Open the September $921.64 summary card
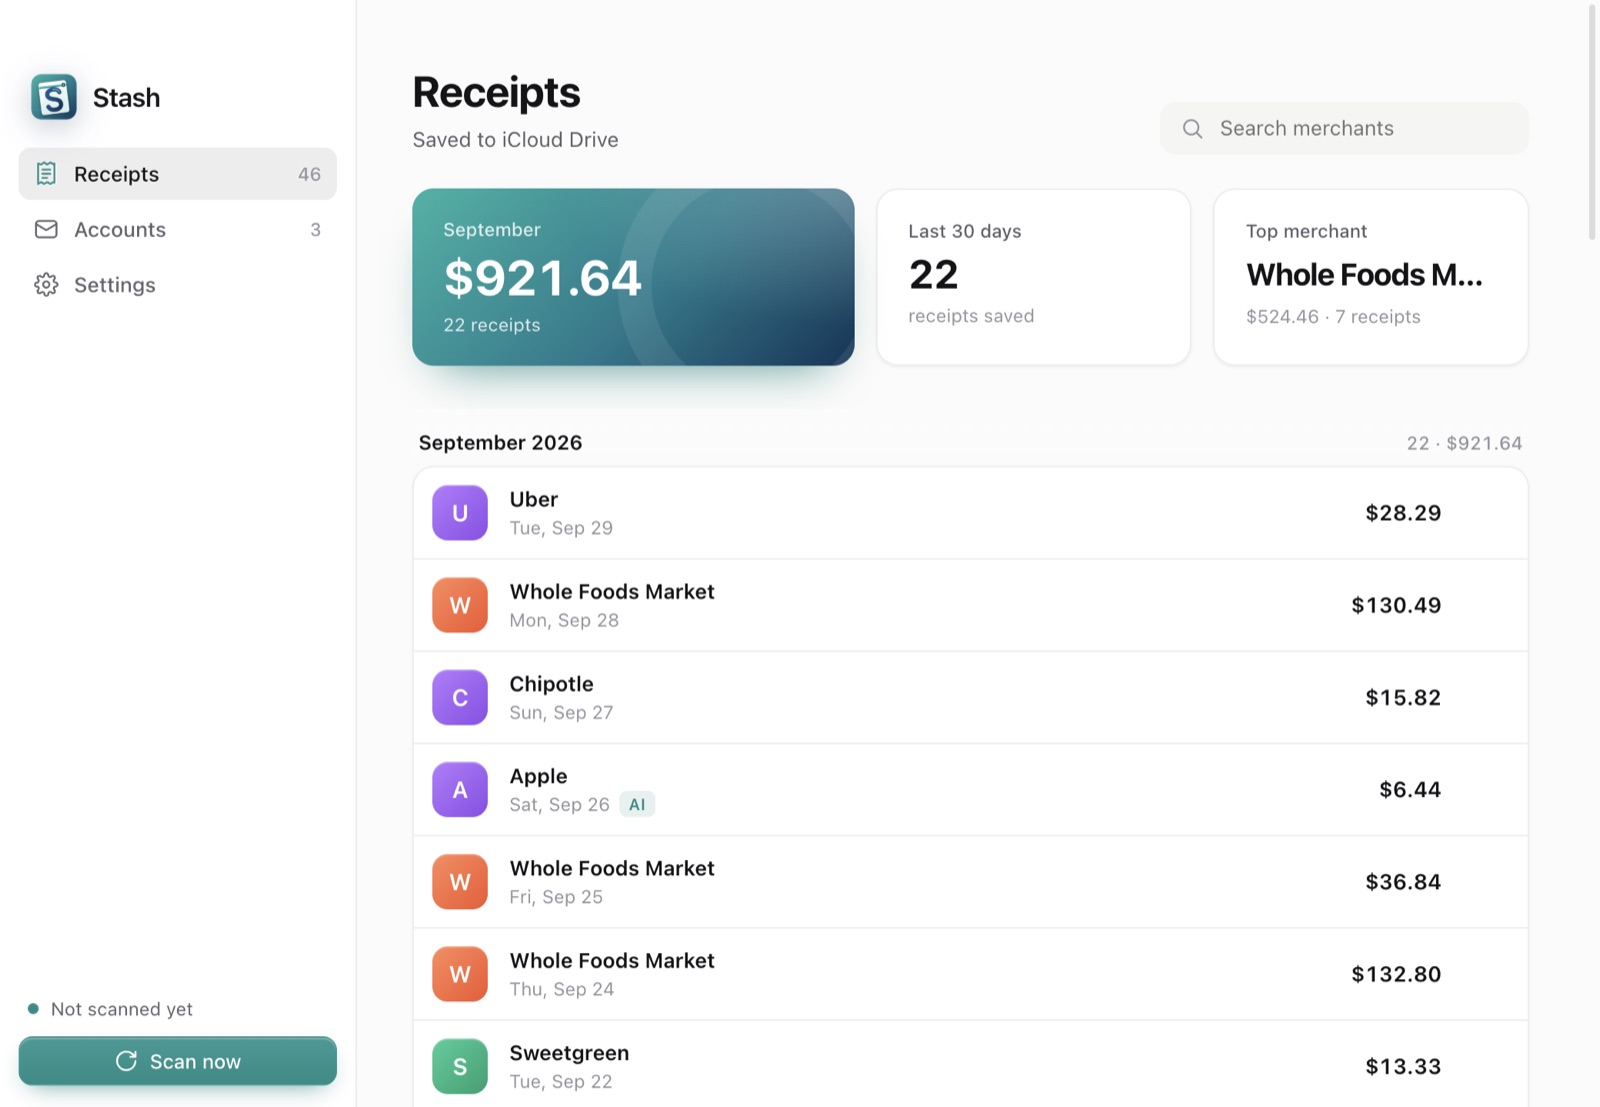1600x1107 pixels. (633, 277)
